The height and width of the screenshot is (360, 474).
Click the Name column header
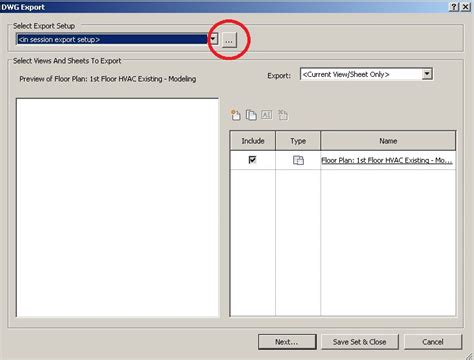(388, 141)
